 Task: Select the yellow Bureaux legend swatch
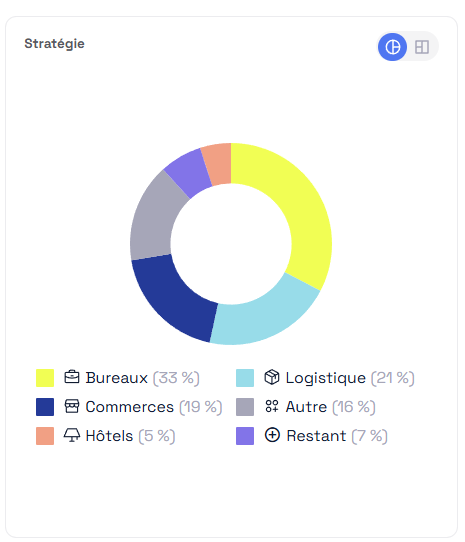click(45, 378)
